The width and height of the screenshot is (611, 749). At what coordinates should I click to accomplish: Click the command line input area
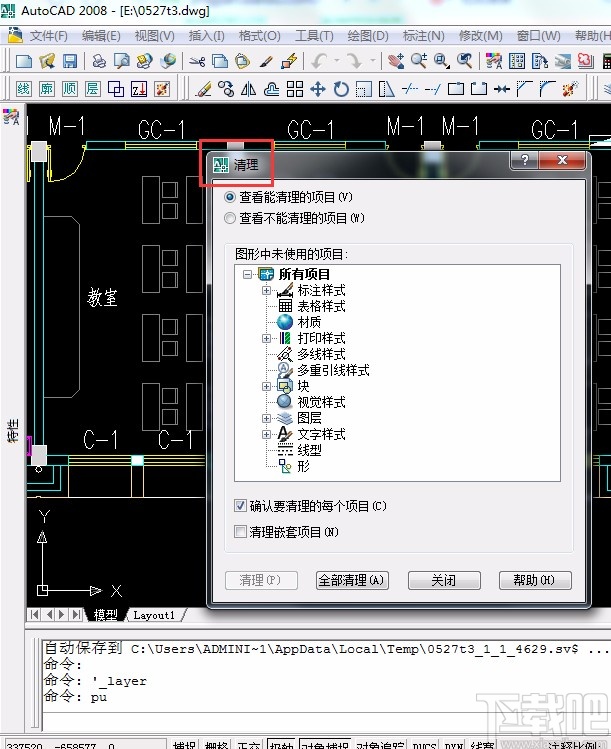point(325,720)
